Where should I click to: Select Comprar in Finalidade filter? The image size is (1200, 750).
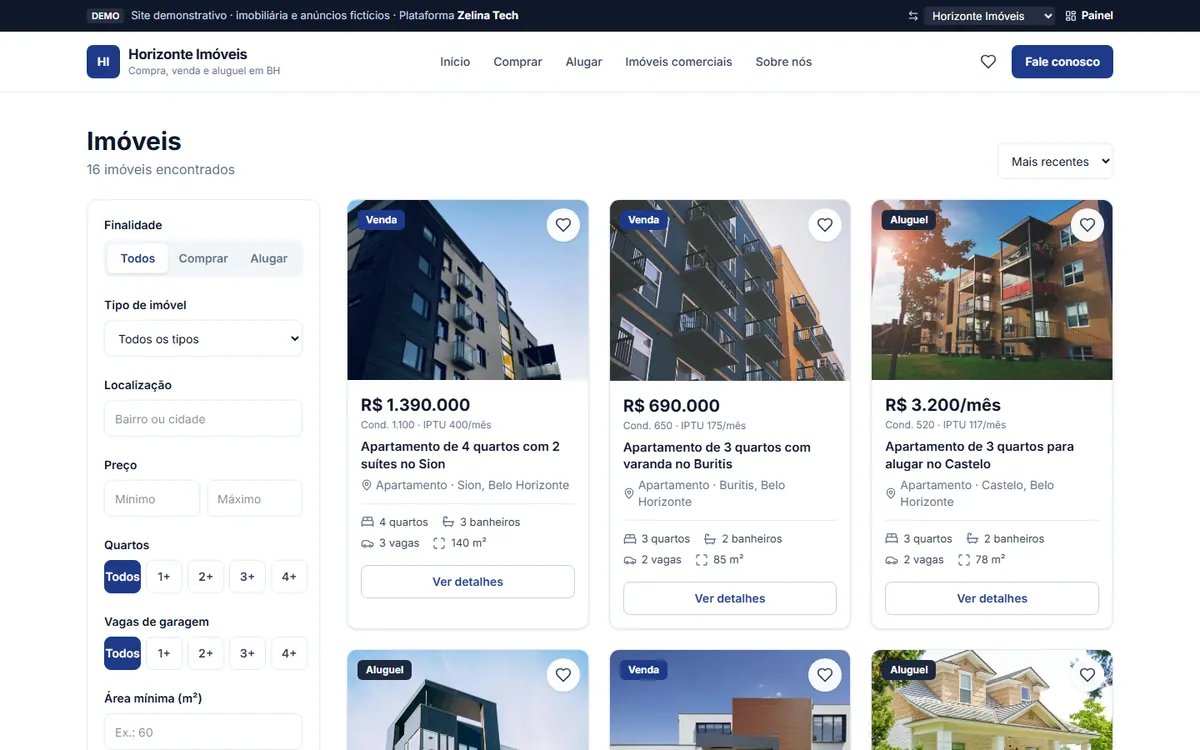[203, 258]
